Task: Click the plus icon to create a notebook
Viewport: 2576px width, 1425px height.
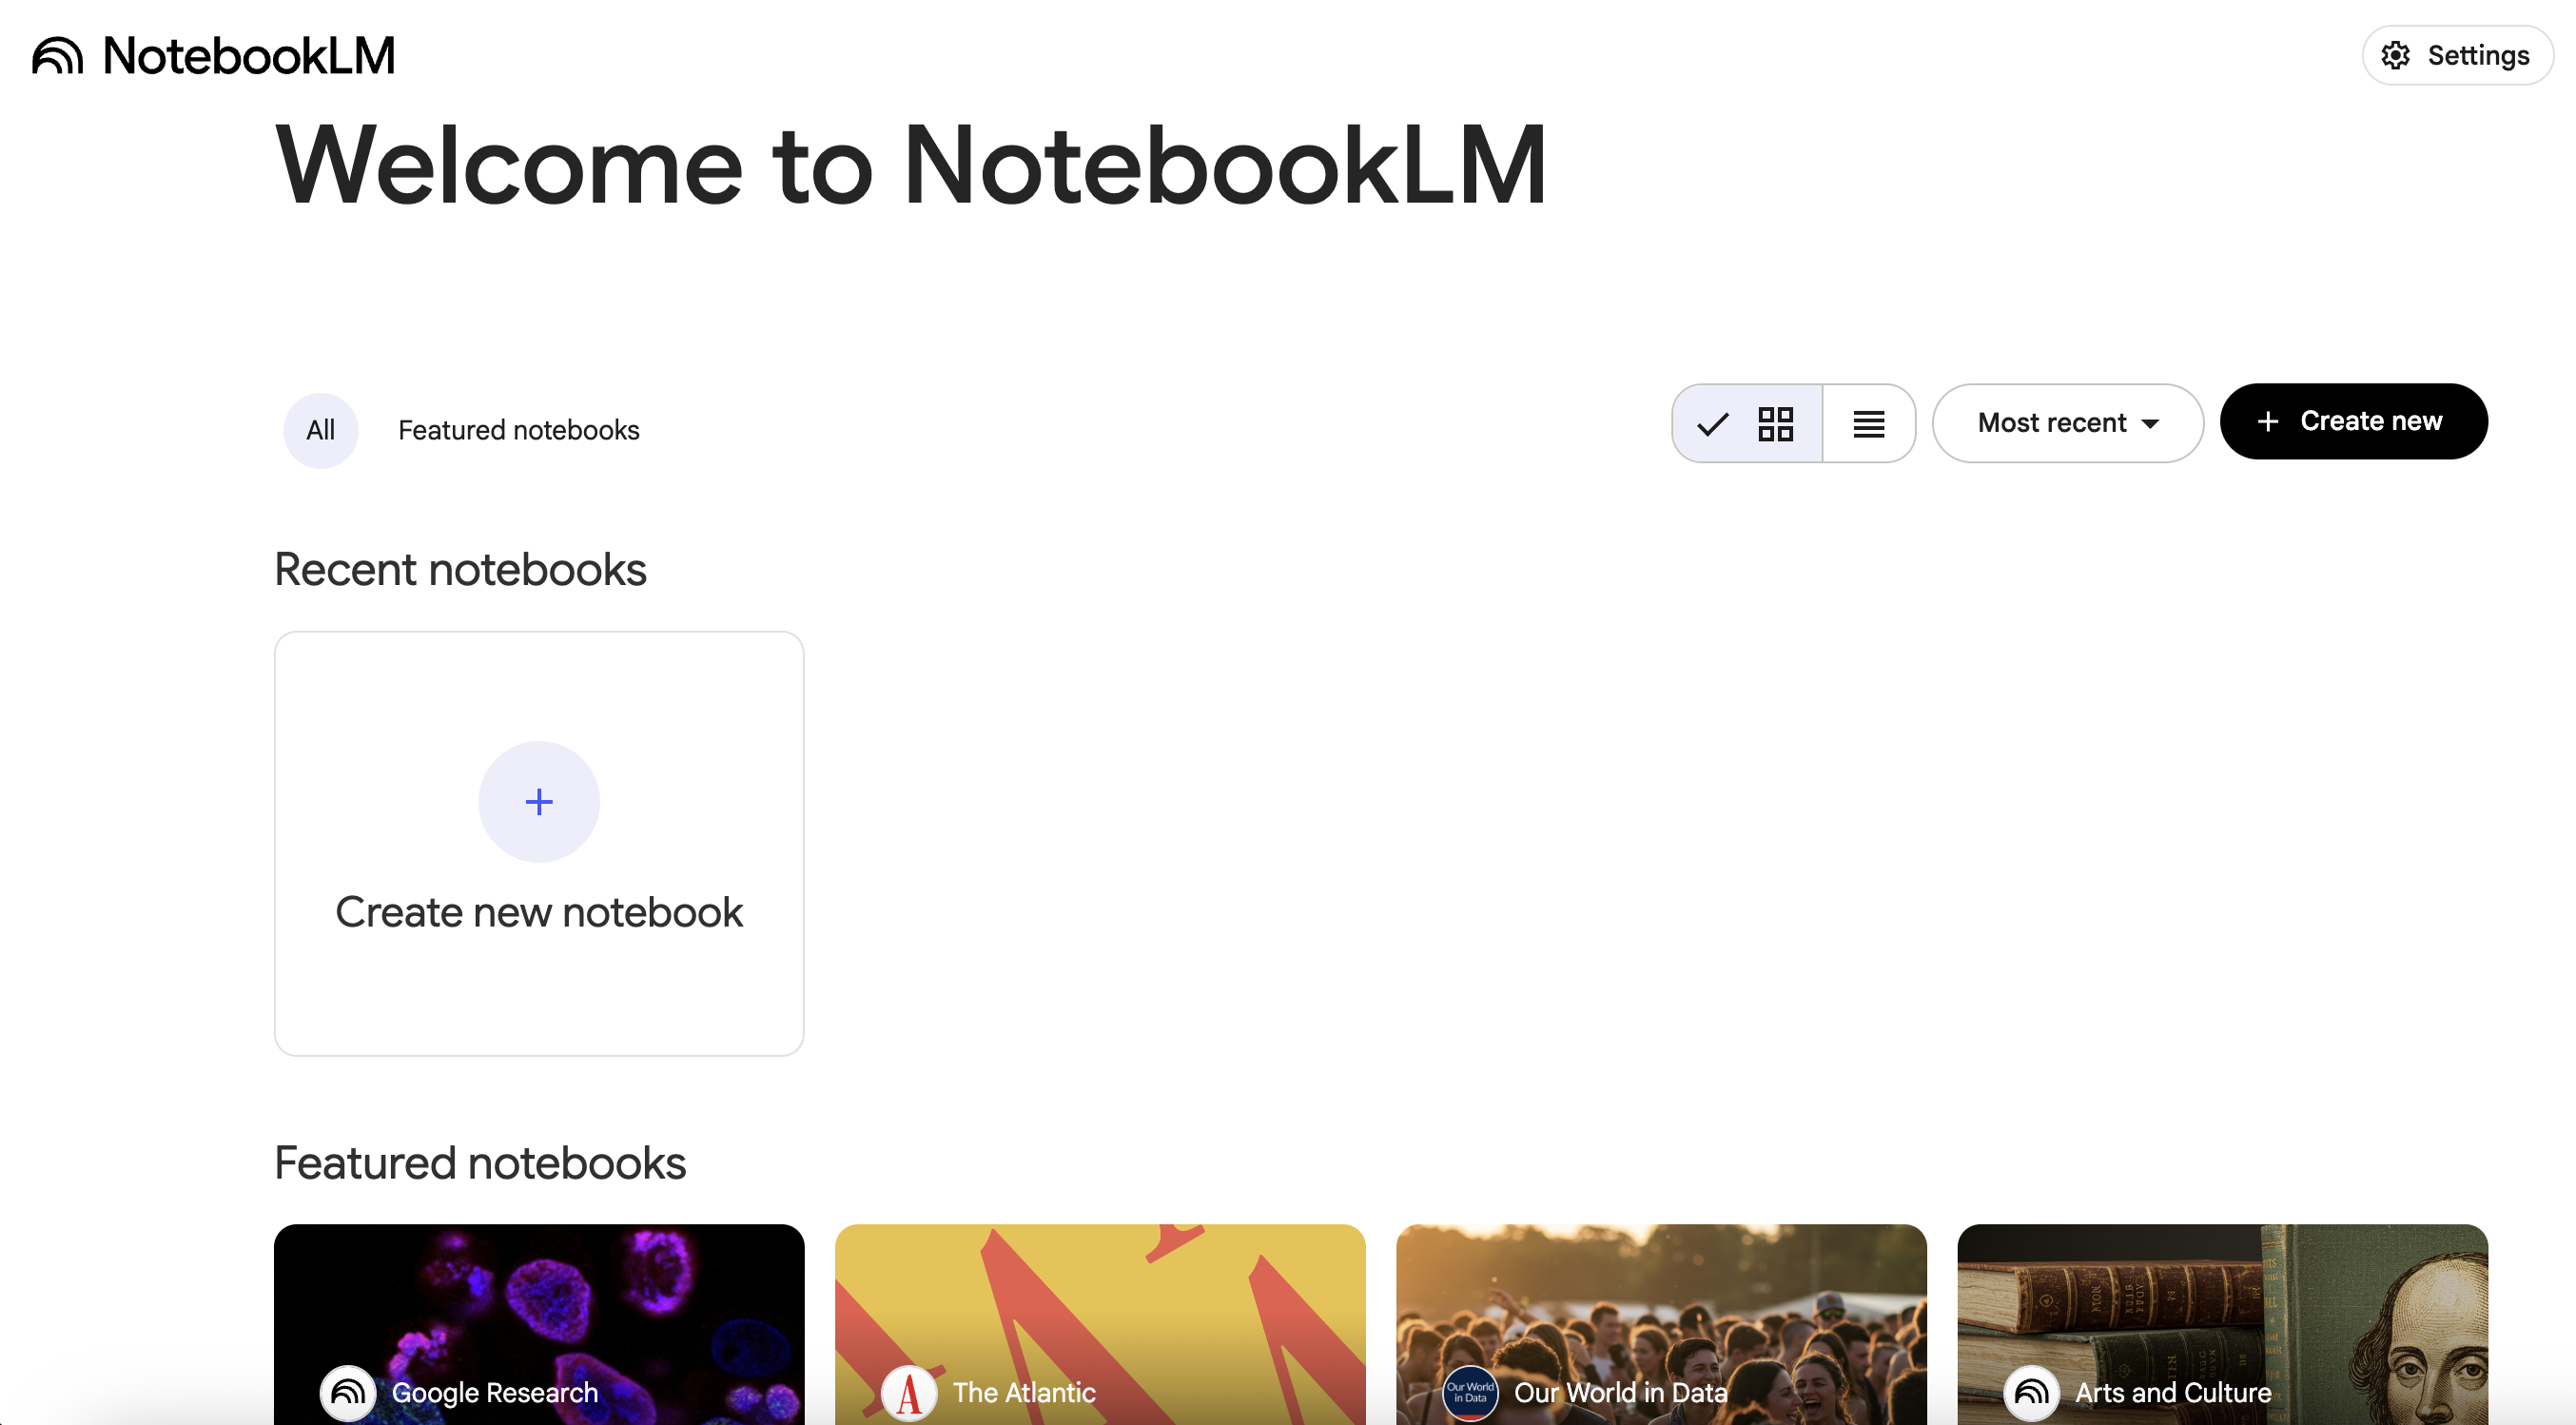Action: click(x=539, y=800)
